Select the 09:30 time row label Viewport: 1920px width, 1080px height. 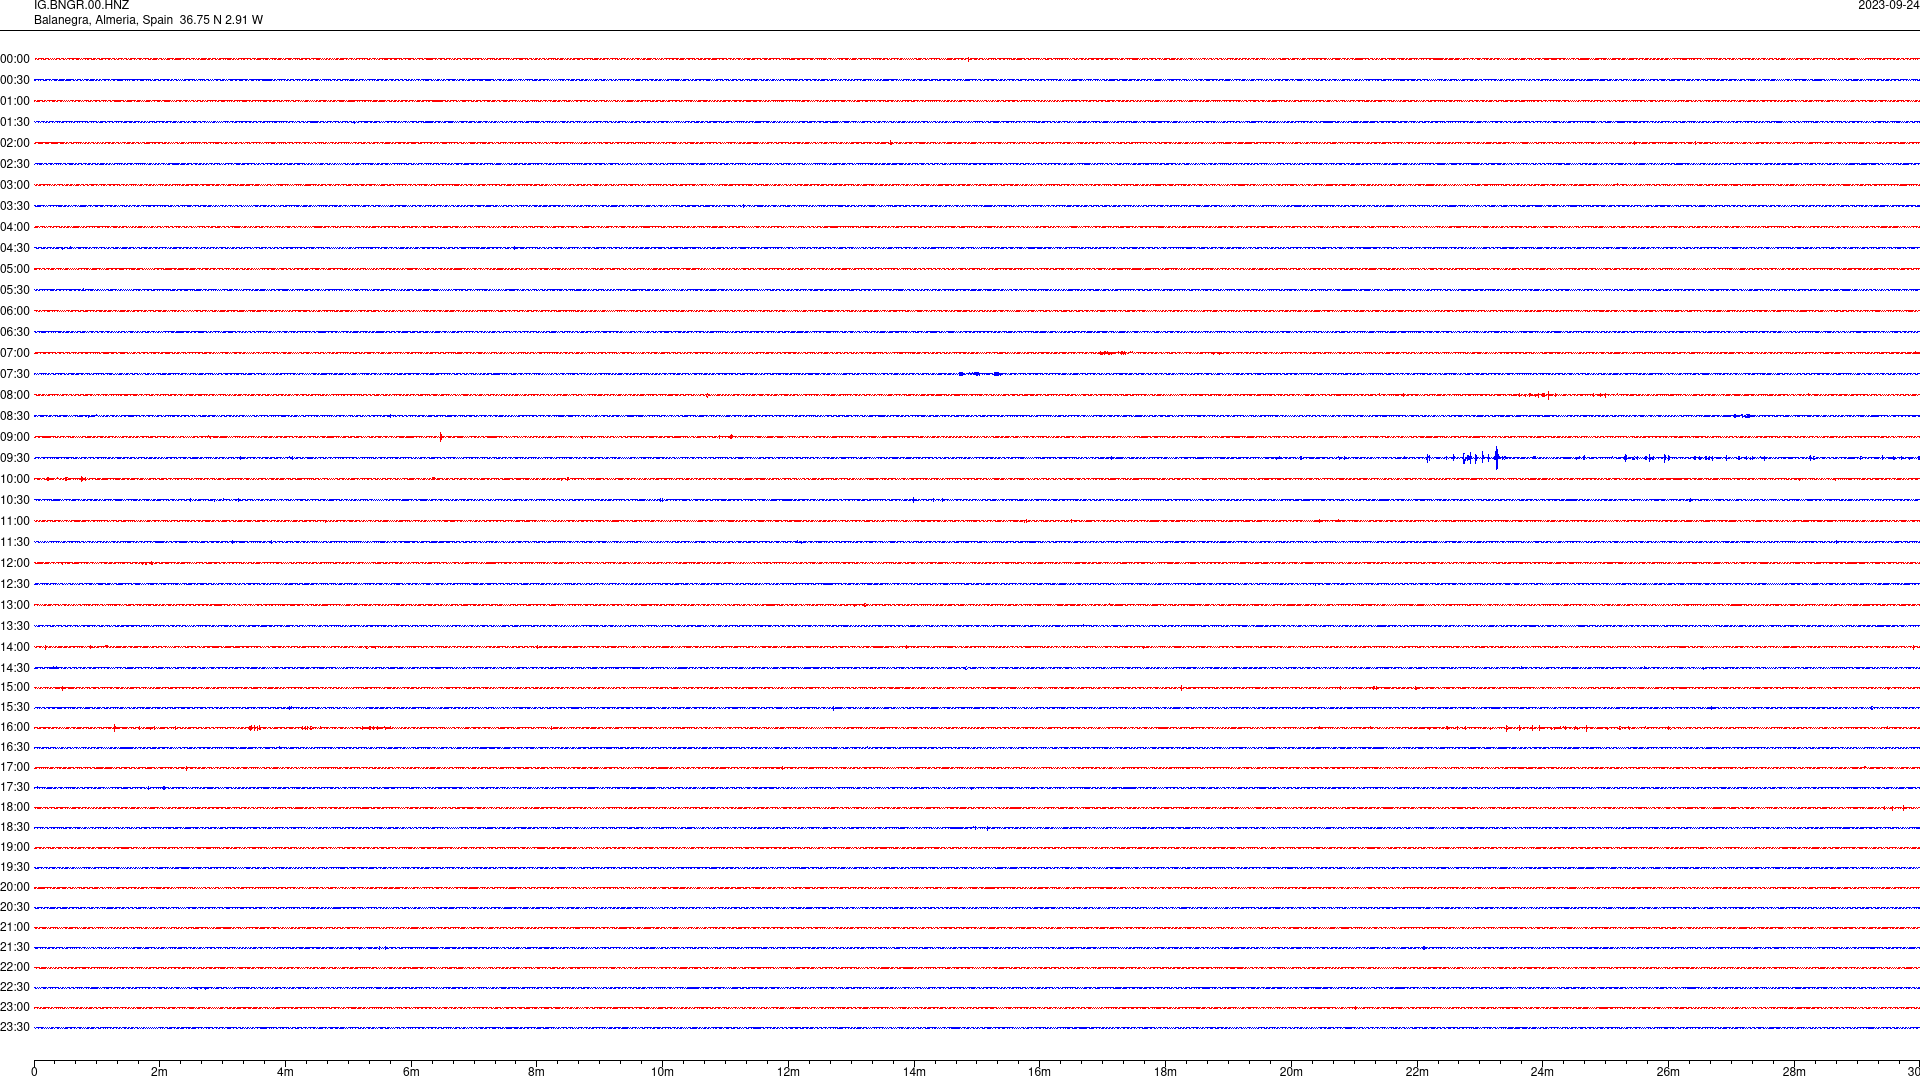tap(15, 458)
